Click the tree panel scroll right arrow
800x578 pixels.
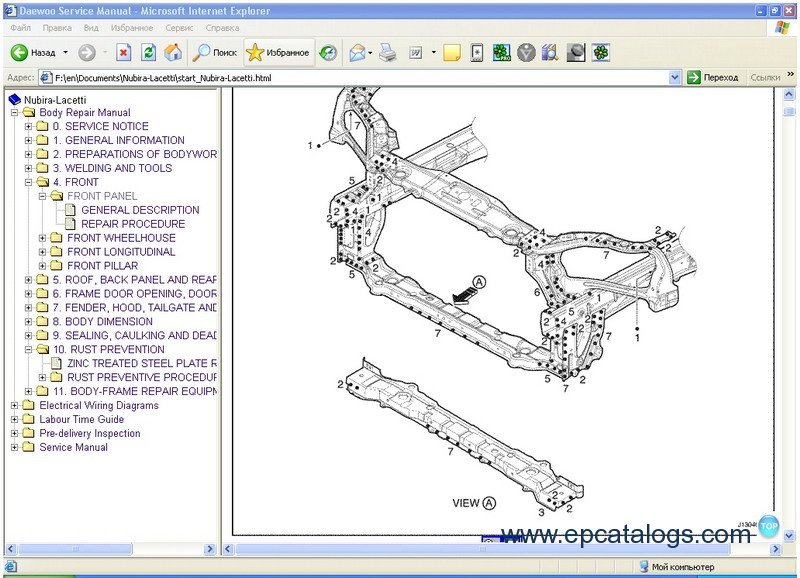point(210,549)
